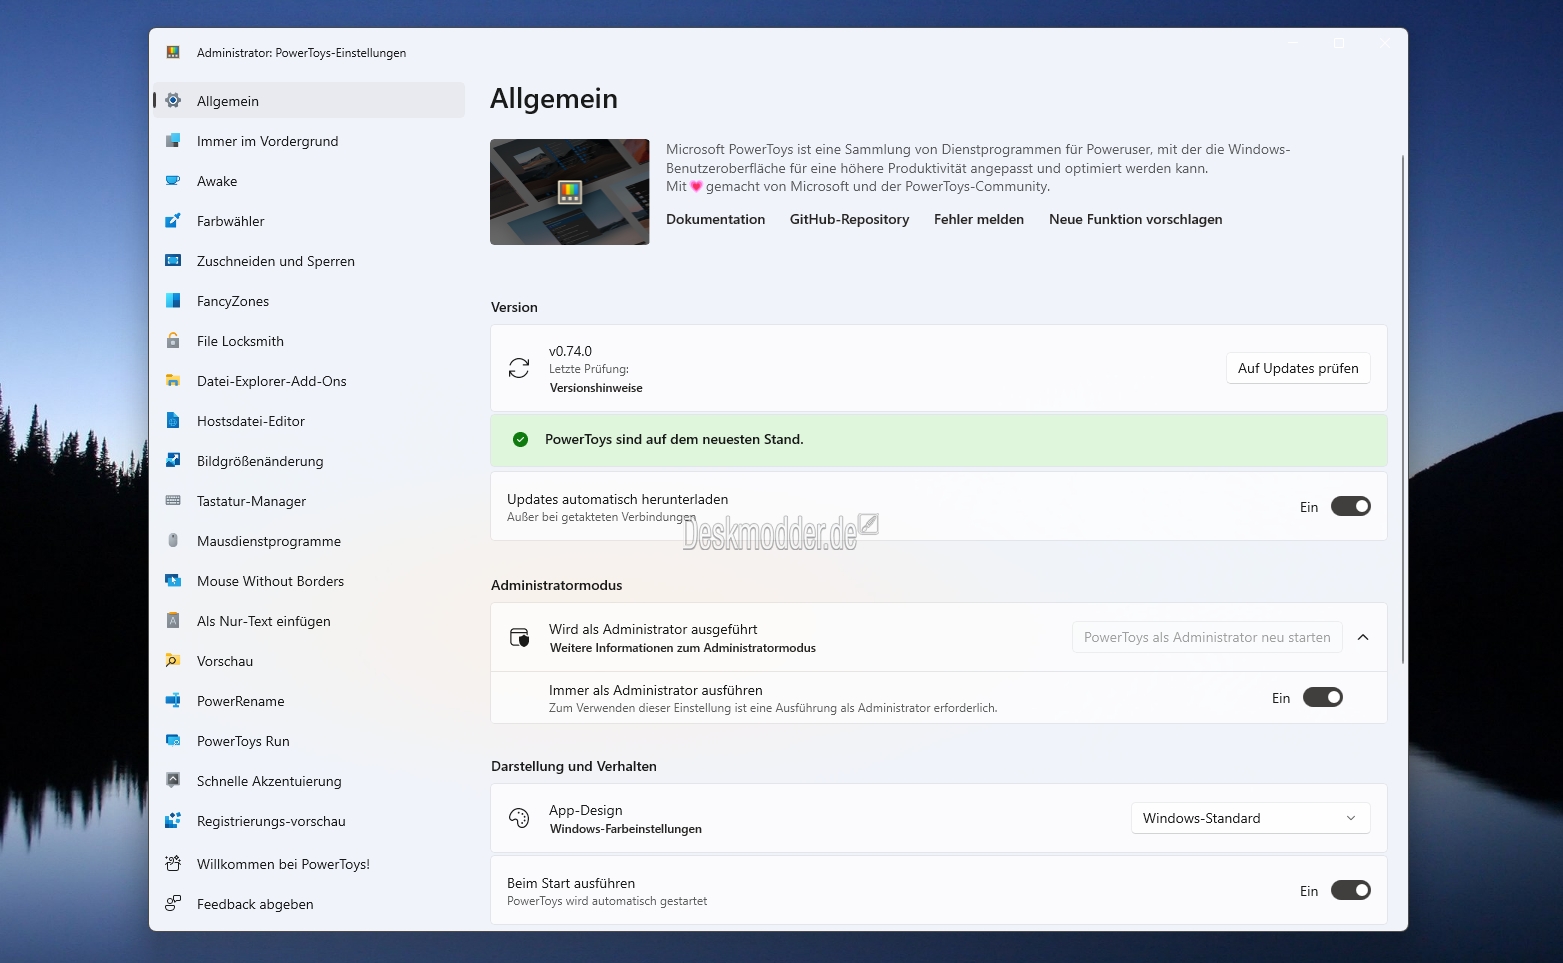Click Neue Funktion vorschlagen link

point(1135,219)
